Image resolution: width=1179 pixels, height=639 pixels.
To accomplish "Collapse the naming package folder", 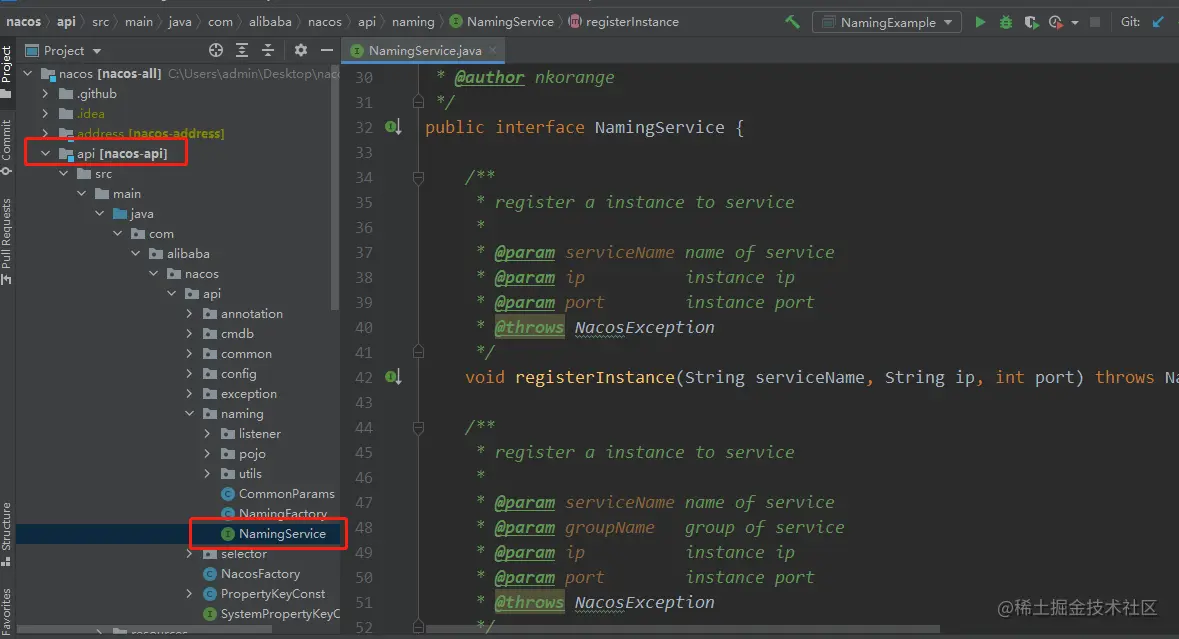I will pos(189,414).
